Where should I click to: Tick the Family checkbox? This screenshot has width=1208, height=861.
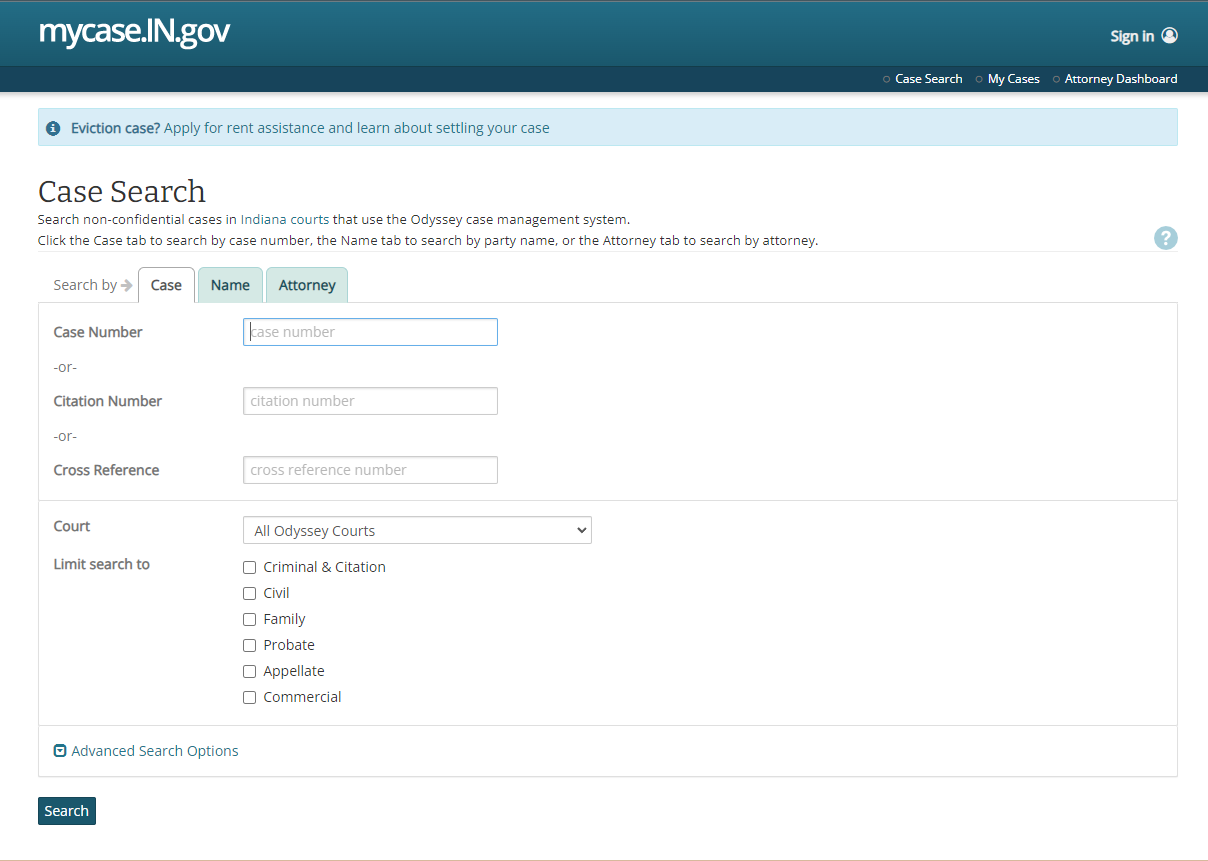[250, 619]
